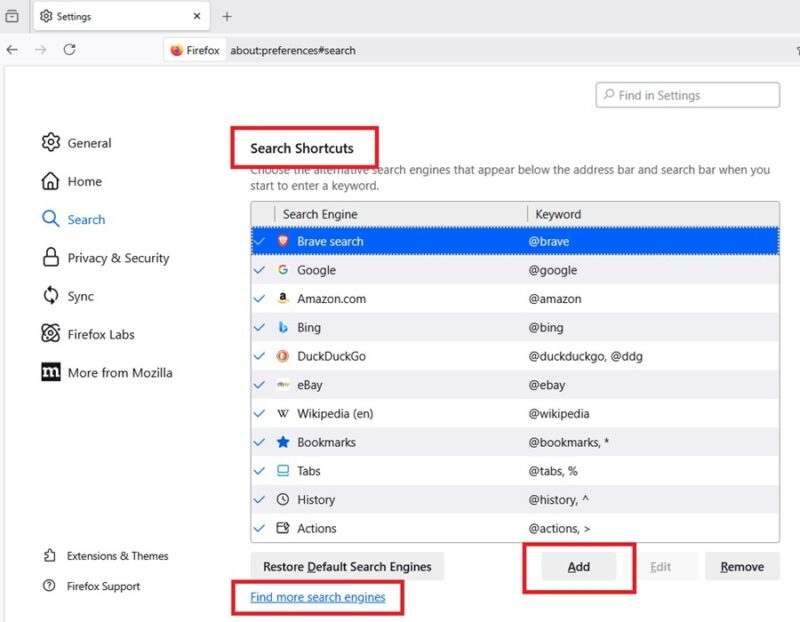Click the Wikipedia "W" icon
Viewport: 800px width, 622px height.
pos(283,413)
